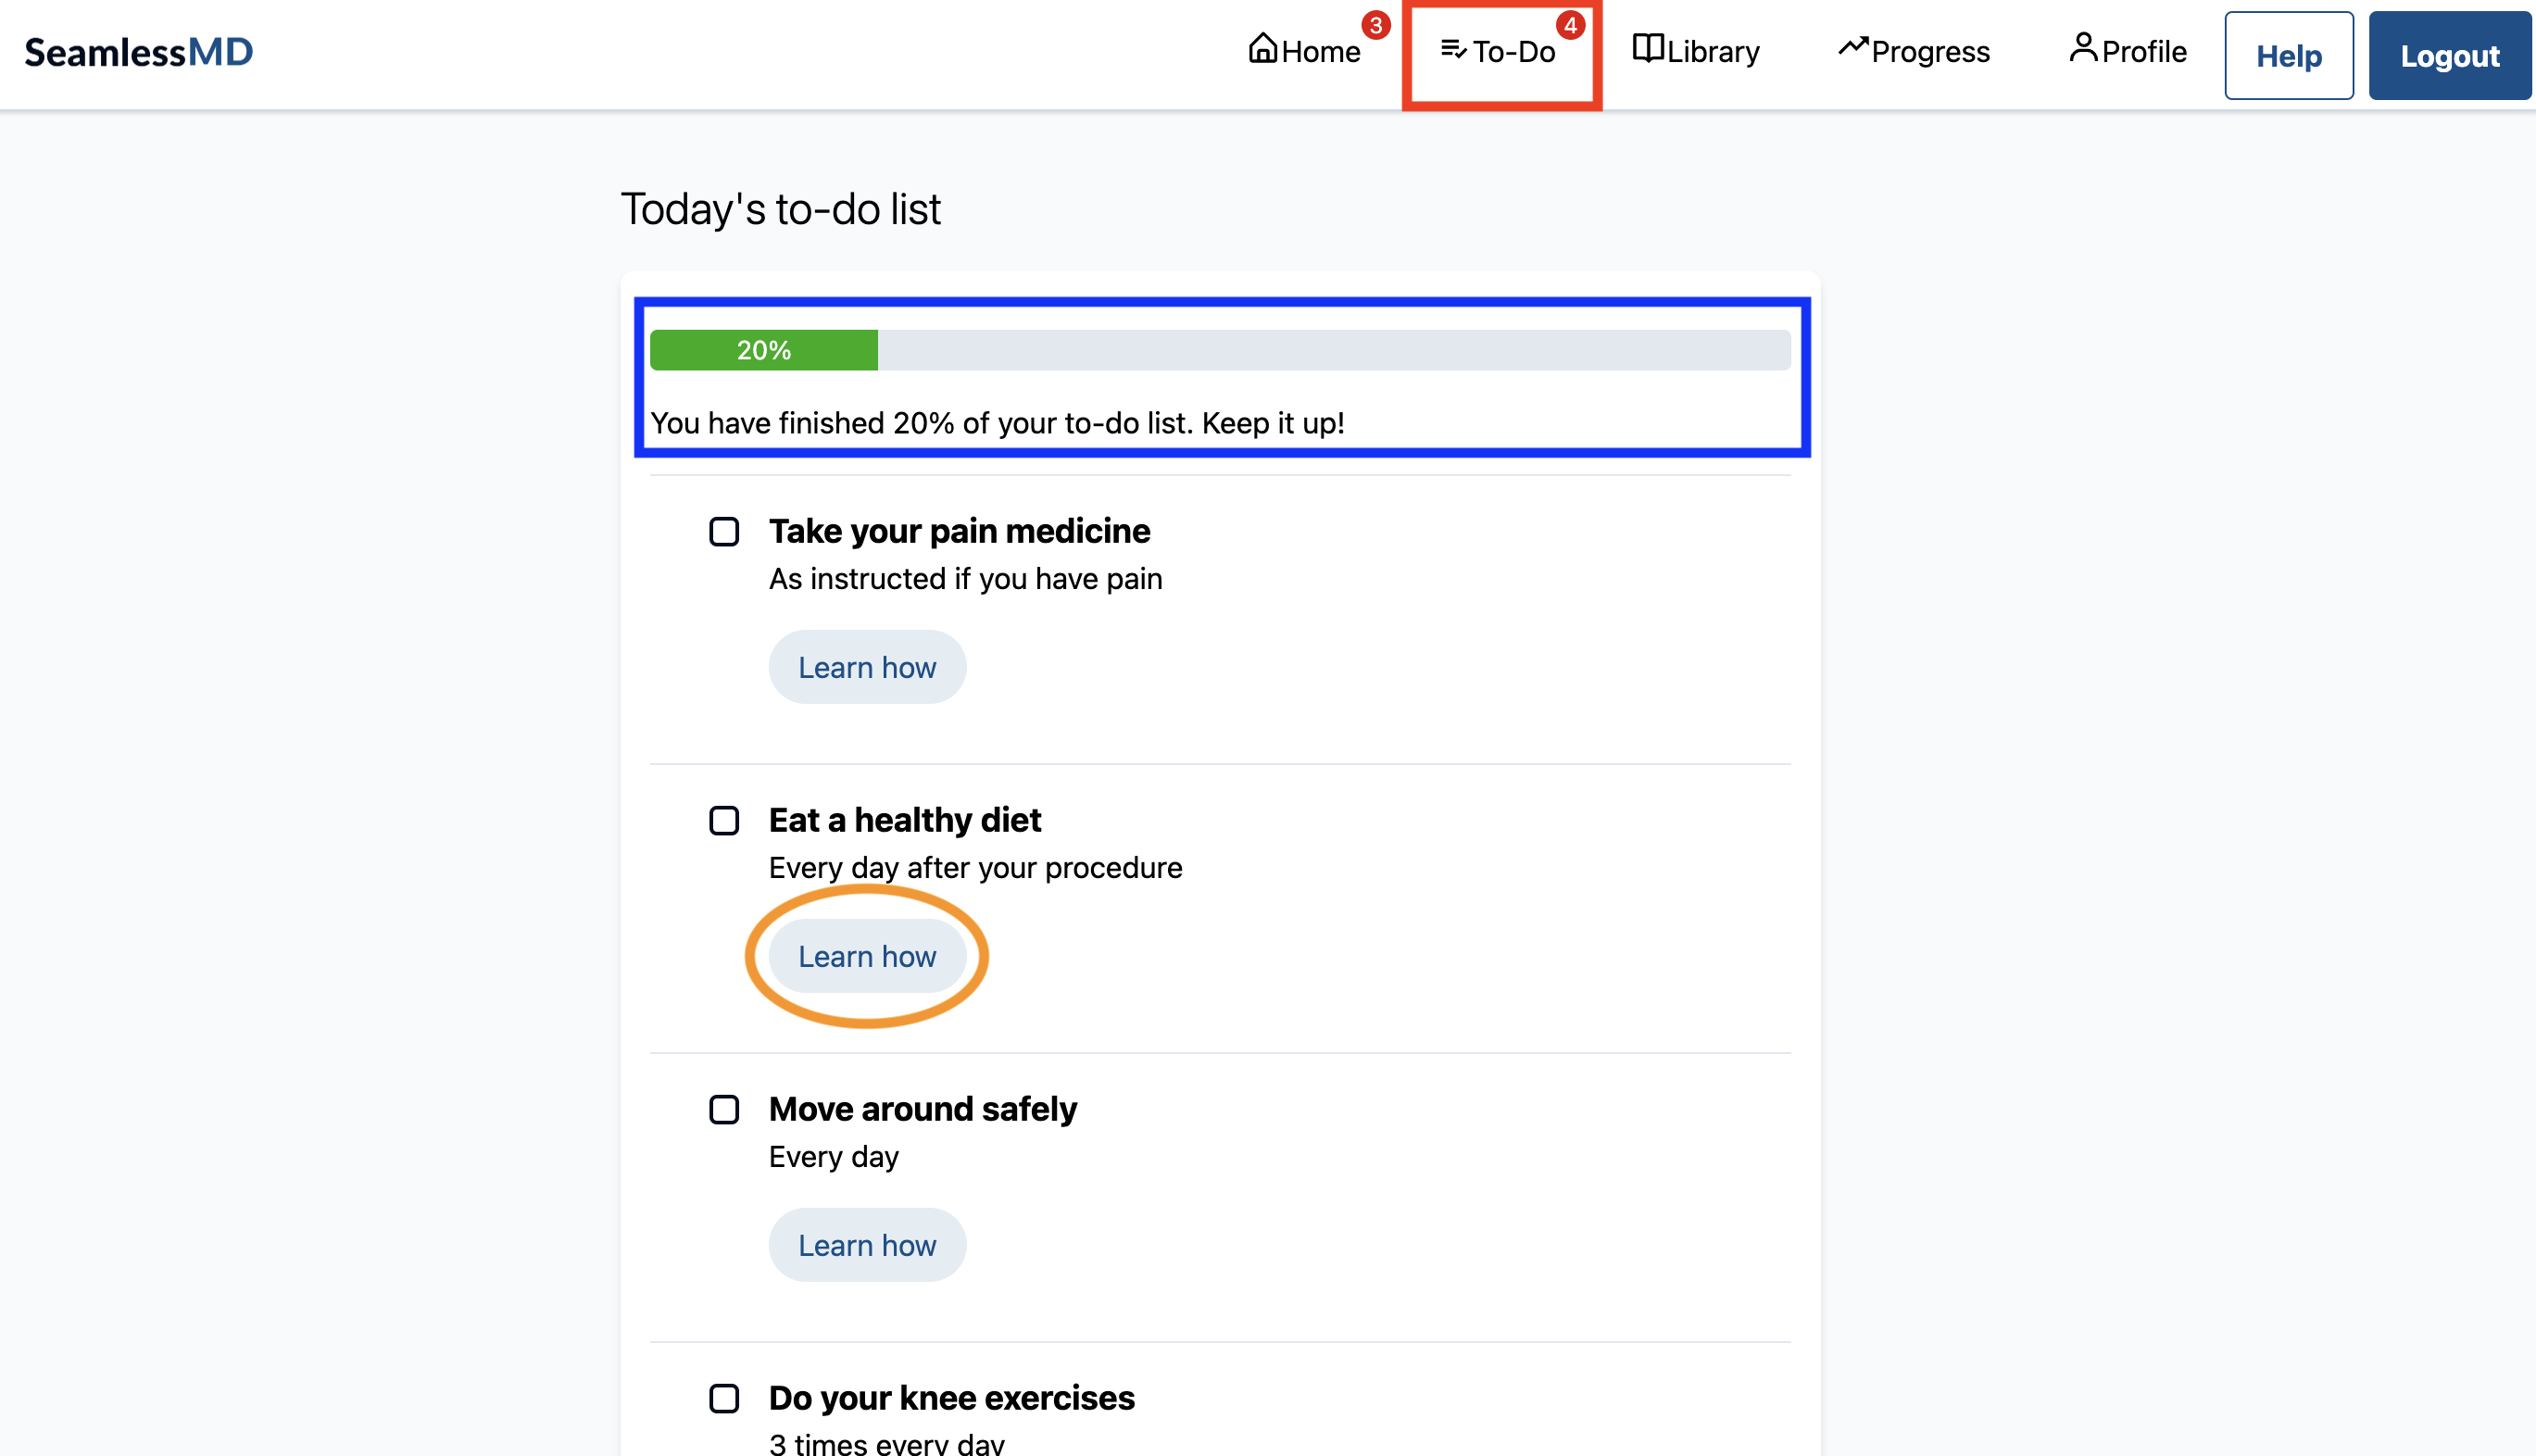Click the Home house icon

[x=1263, y=49]
